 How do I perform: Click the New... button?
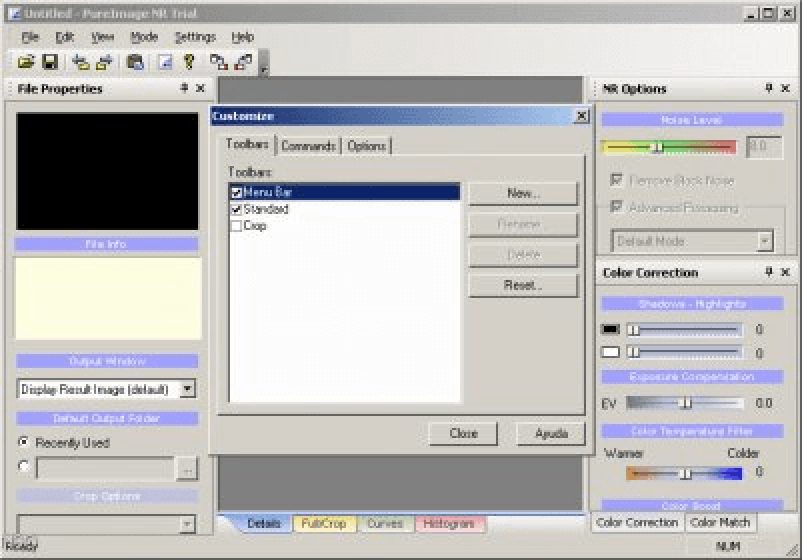point(523,193)
